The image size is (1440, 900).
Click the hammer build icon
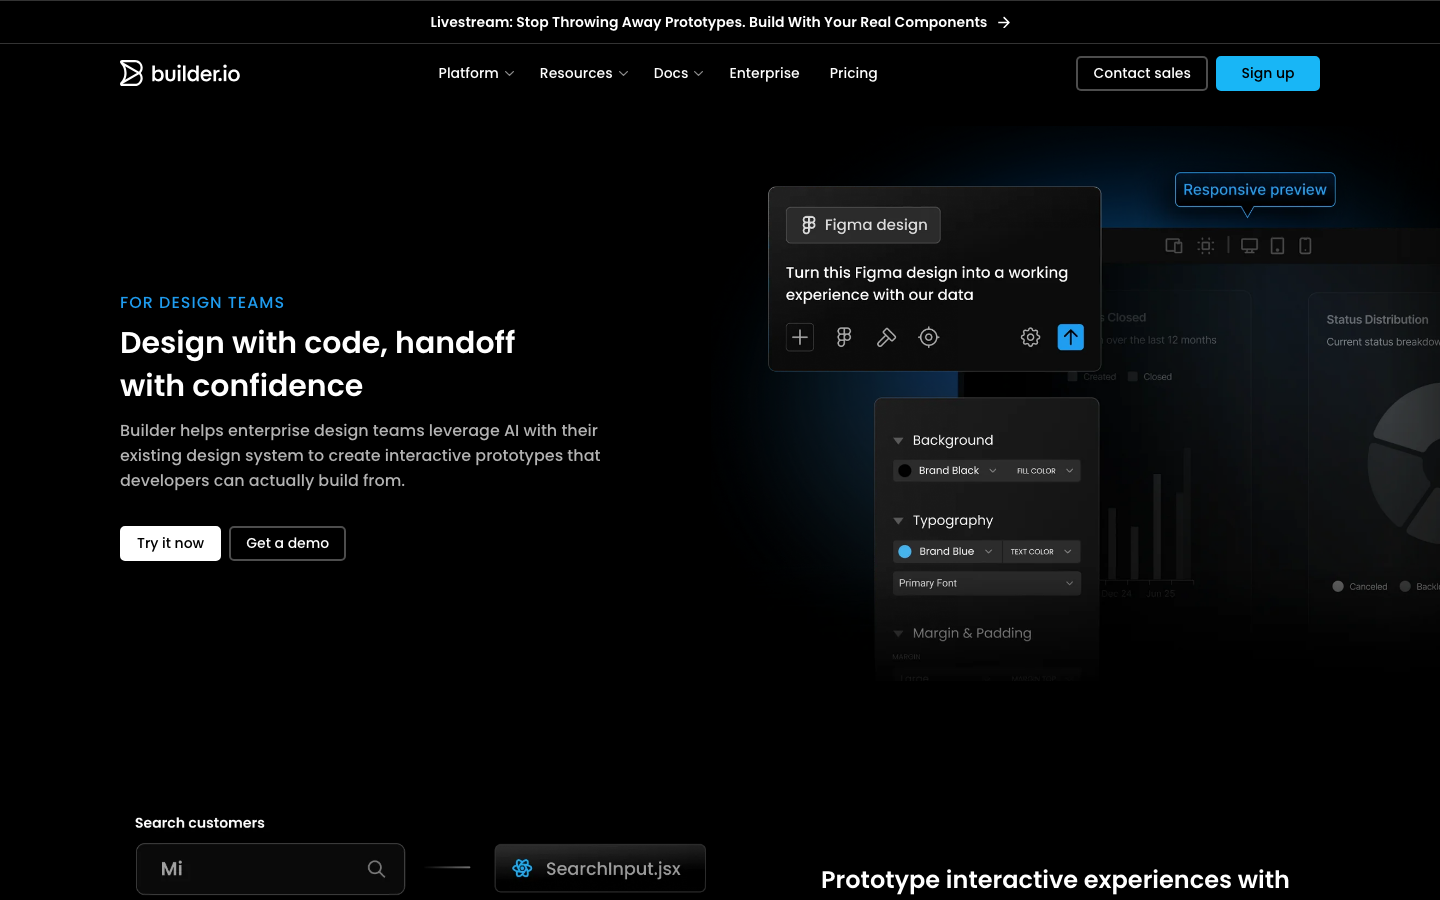pyautogui.click(x=886, y=337)
